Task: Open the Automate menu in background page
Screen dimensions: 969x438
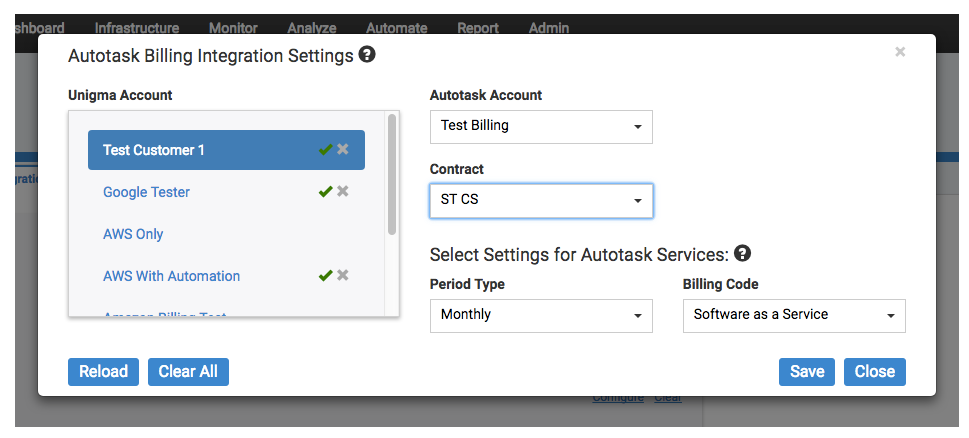Action: point(397,28)
